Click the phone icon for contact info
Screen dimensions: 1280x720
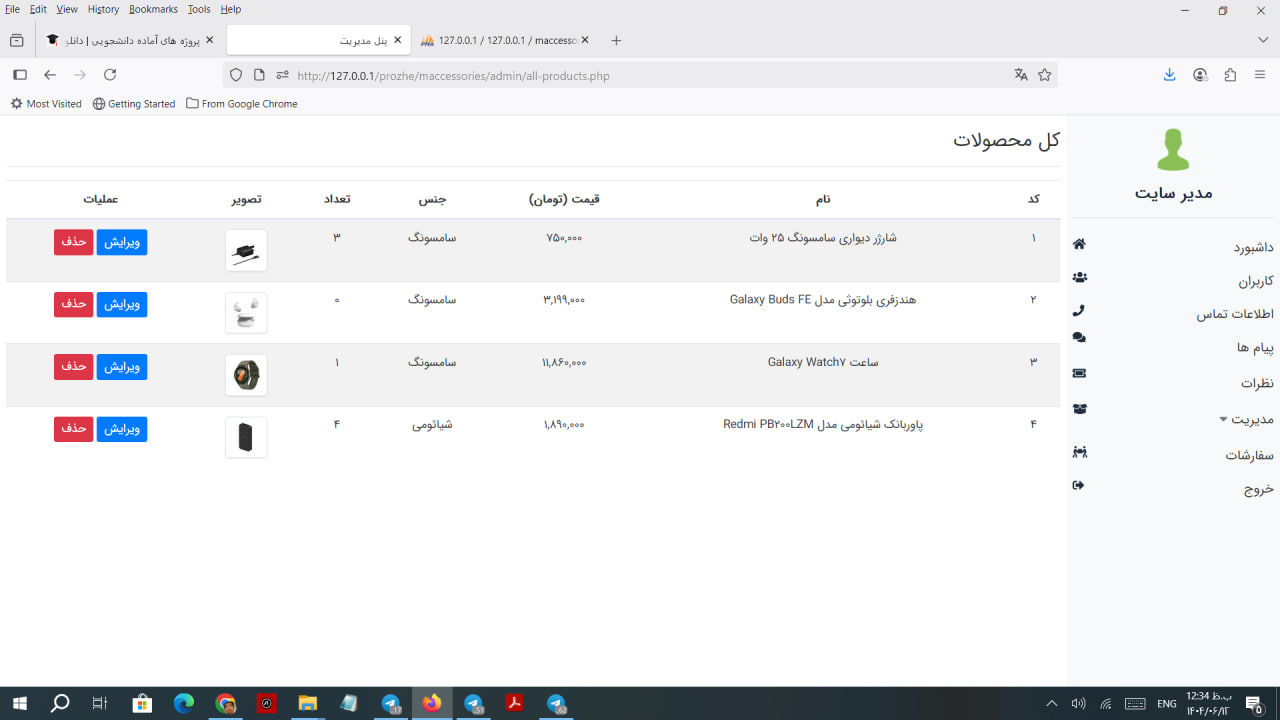pos(1079,311)
